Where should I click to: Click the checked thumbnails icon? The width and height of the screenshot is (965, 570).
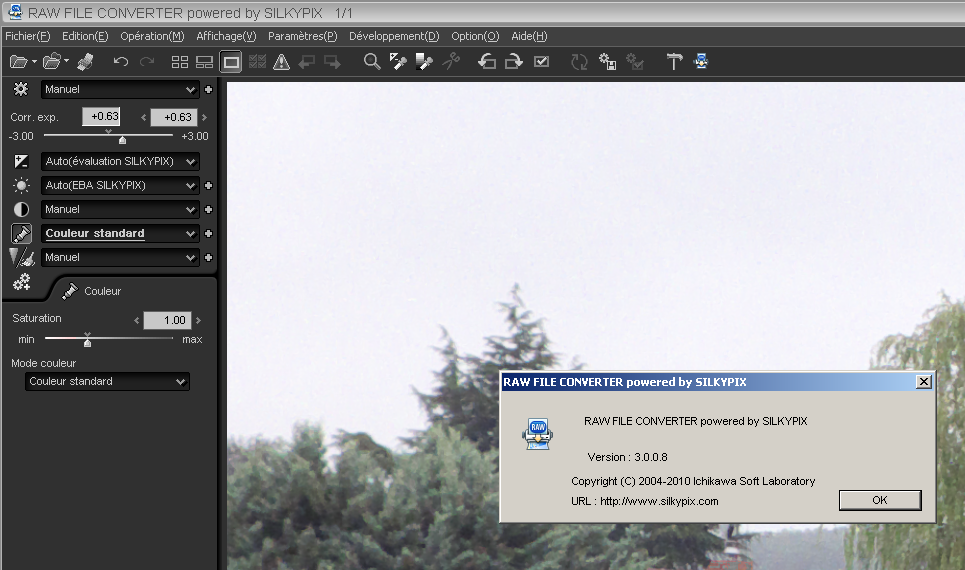pos(257,62)
